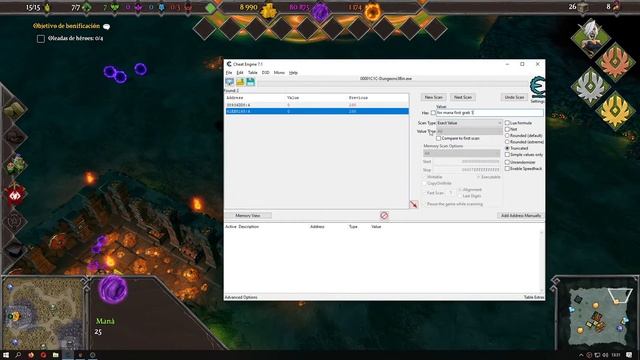Click into the scan Value input field

[x=490, y=113]
